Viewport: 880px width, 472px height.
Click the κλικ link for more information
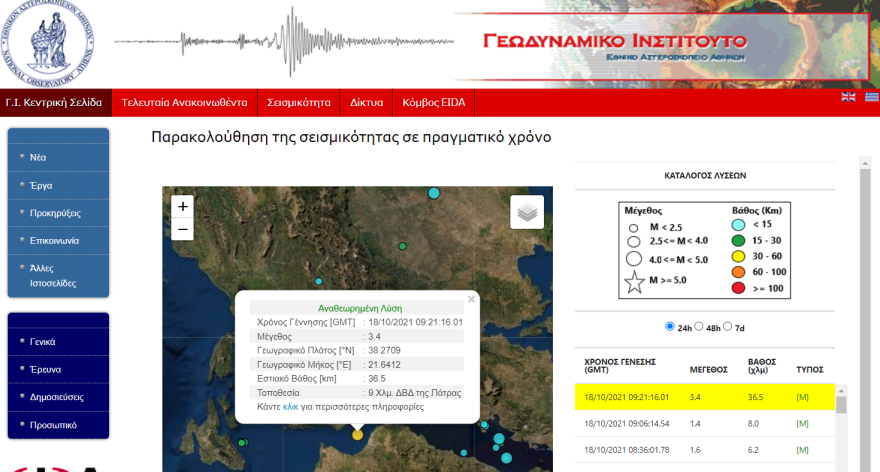pyautogui.click(x=291, y=407)
